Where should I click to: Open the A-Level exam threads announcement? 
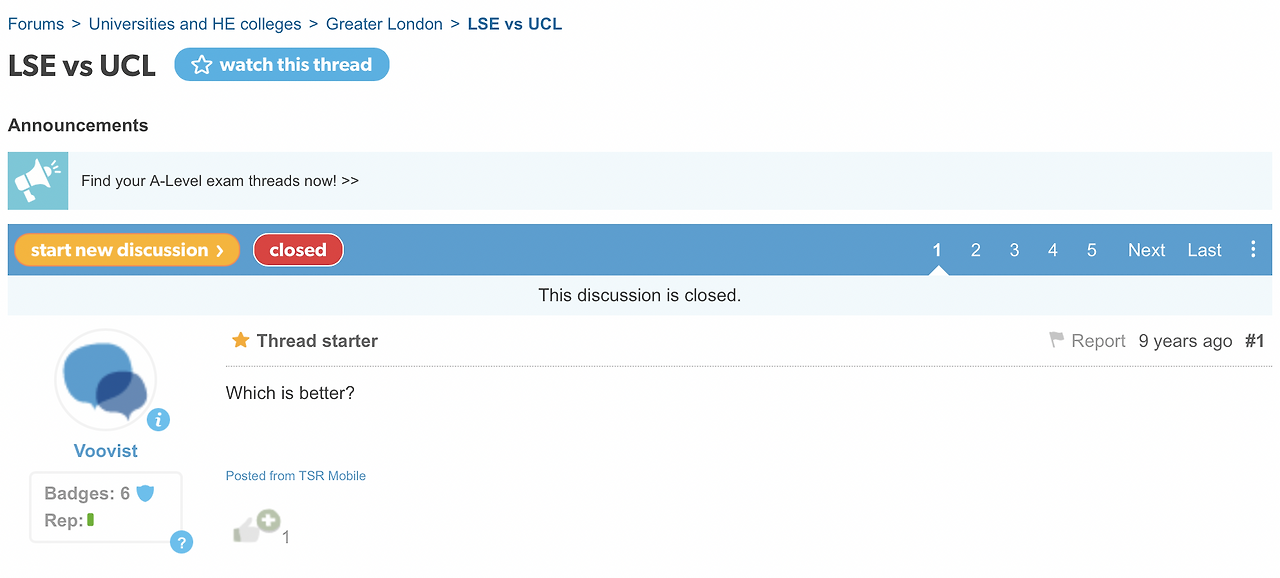click(x=220, y=181)
